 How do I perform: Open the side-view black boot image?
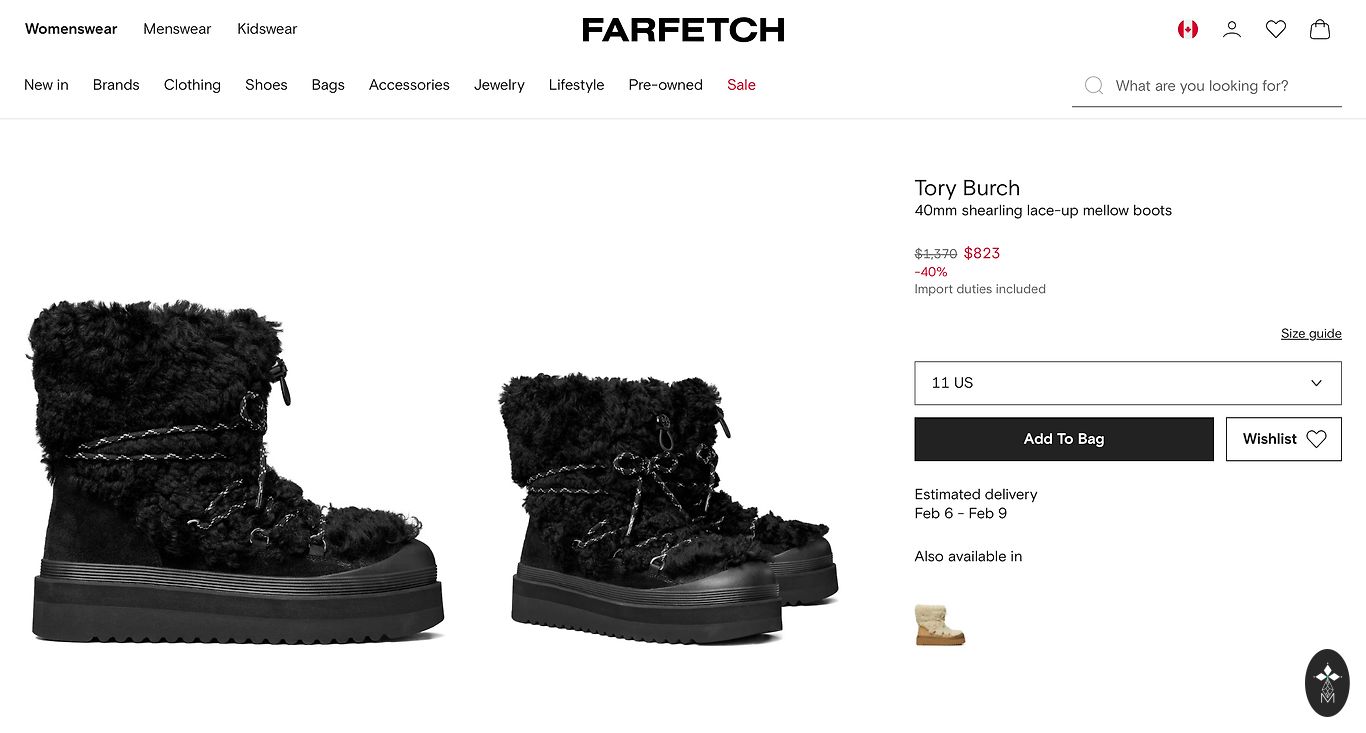235,470
